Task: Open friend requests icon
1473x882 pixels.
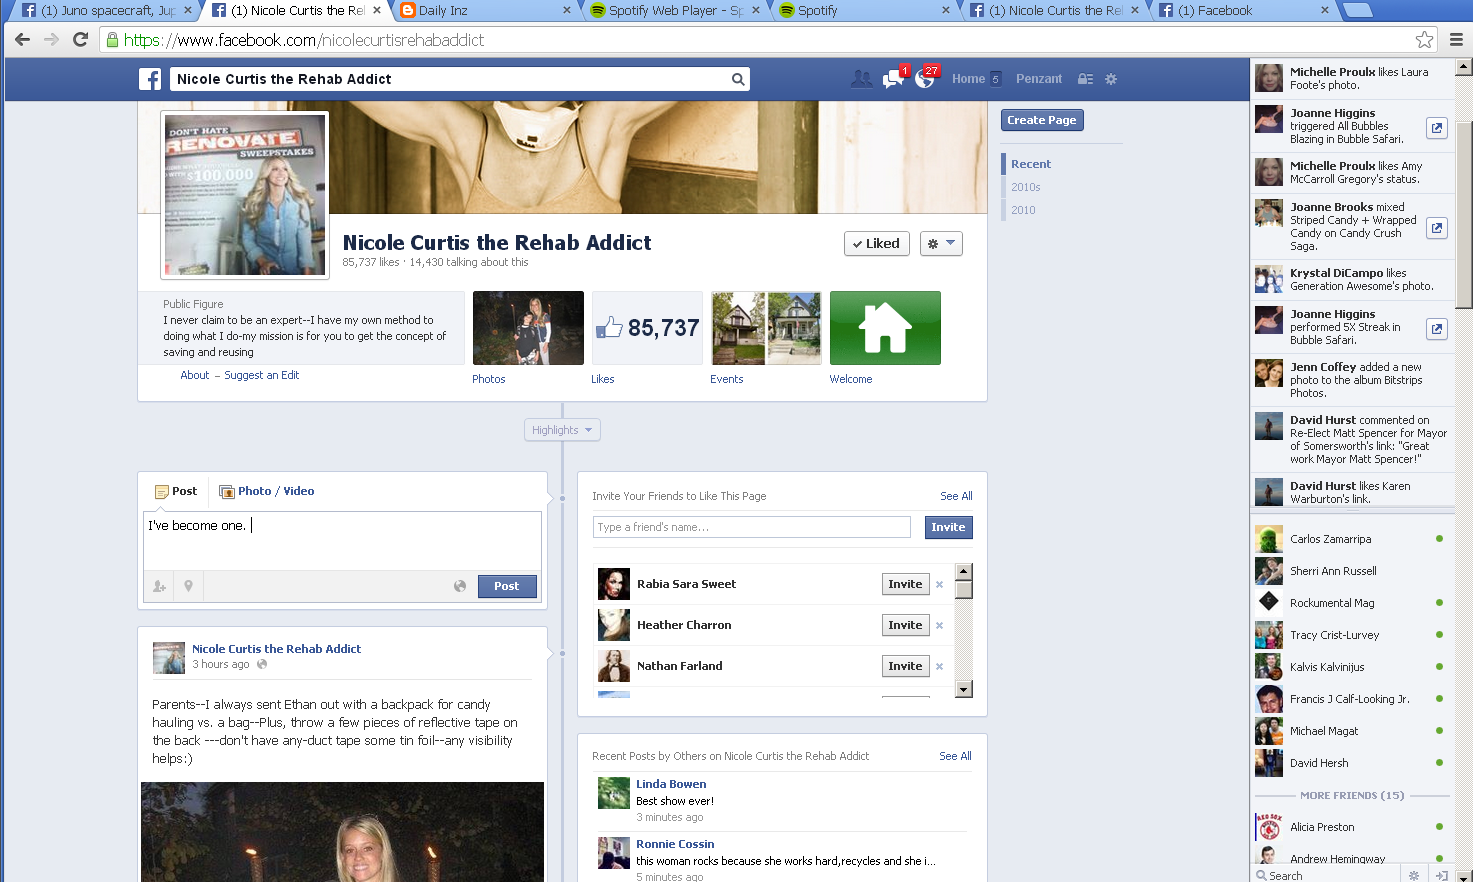Action: 861,79
